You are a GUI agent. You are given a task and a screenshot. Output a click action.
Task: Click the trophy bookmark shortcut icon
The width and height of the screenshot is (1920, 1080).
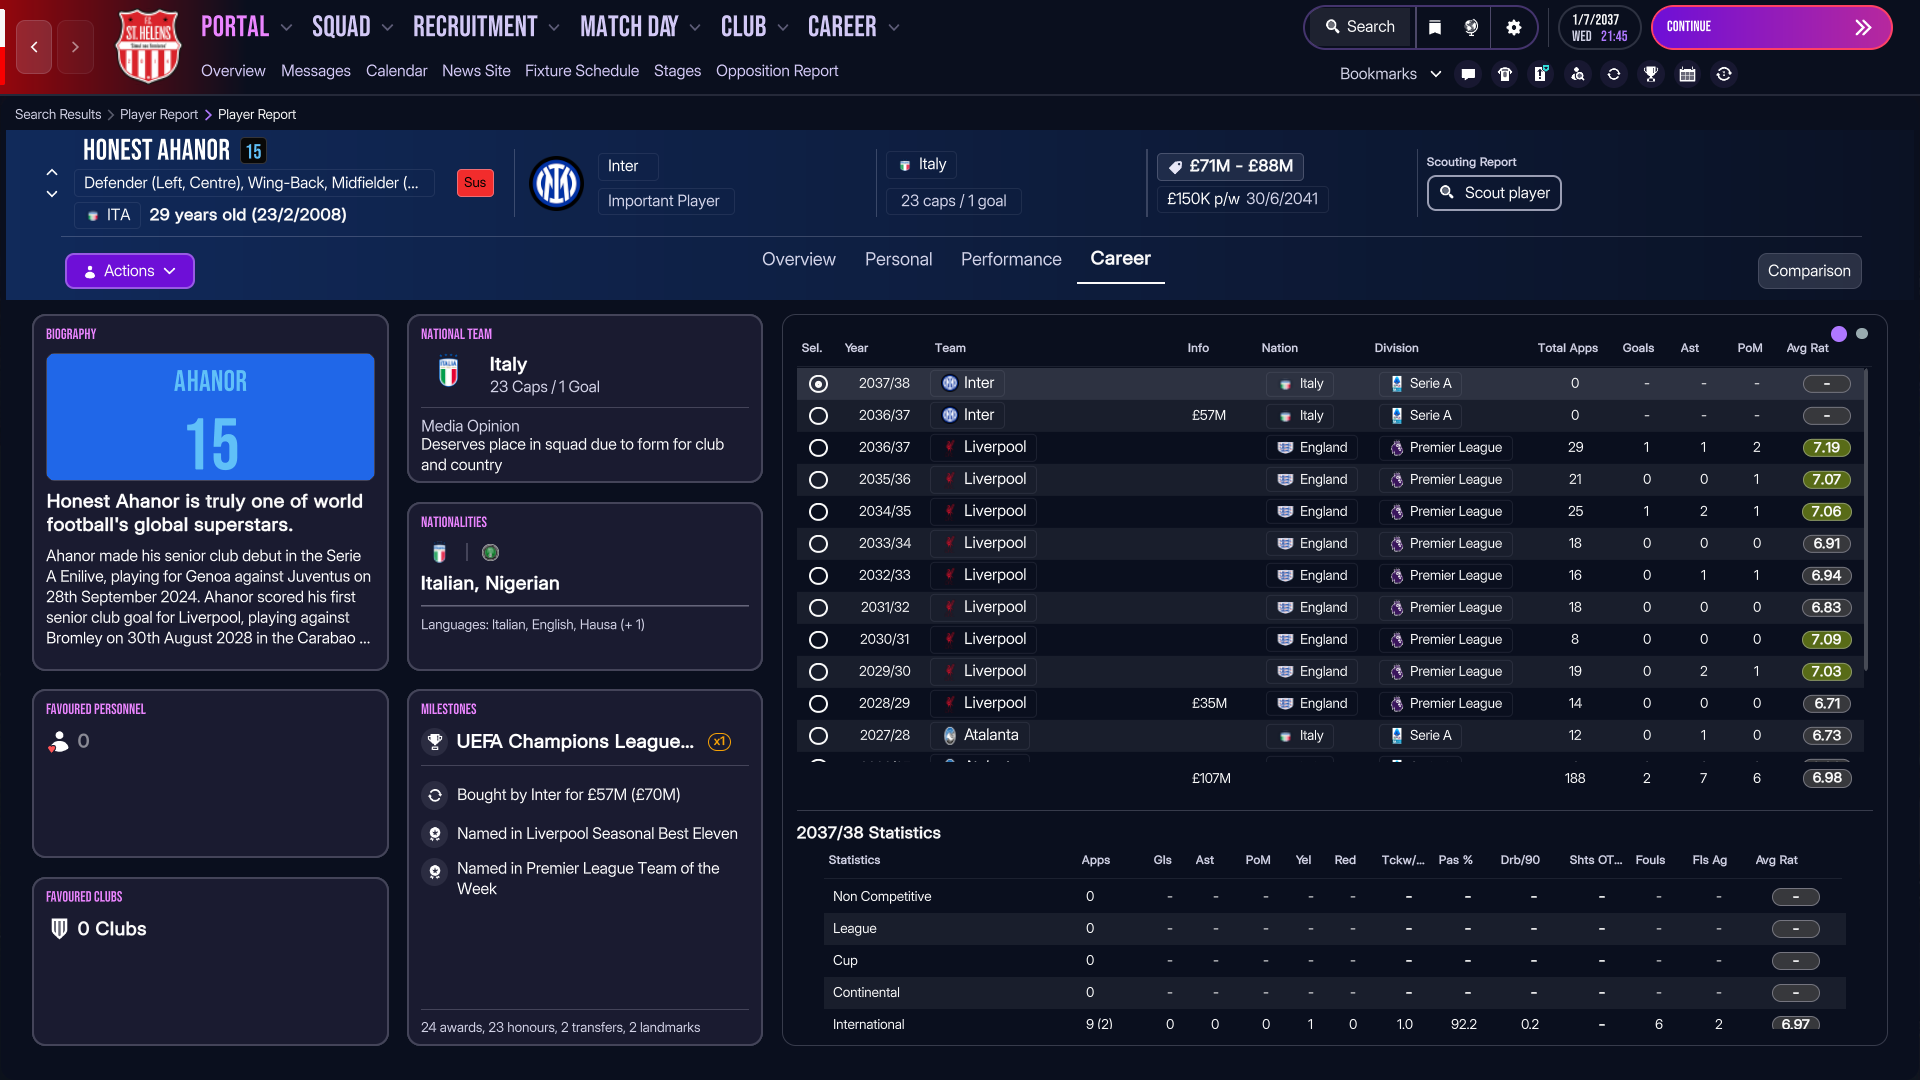click(1650, 74)
